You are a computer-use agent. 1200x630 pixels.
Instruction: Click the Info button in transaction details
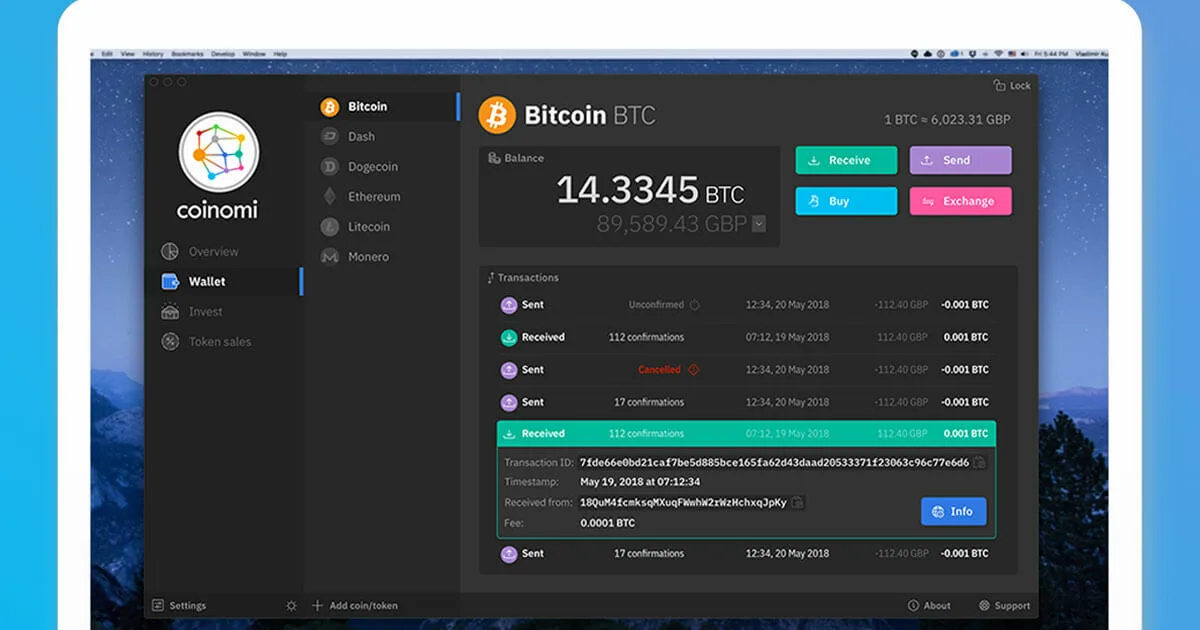point(953,511)
